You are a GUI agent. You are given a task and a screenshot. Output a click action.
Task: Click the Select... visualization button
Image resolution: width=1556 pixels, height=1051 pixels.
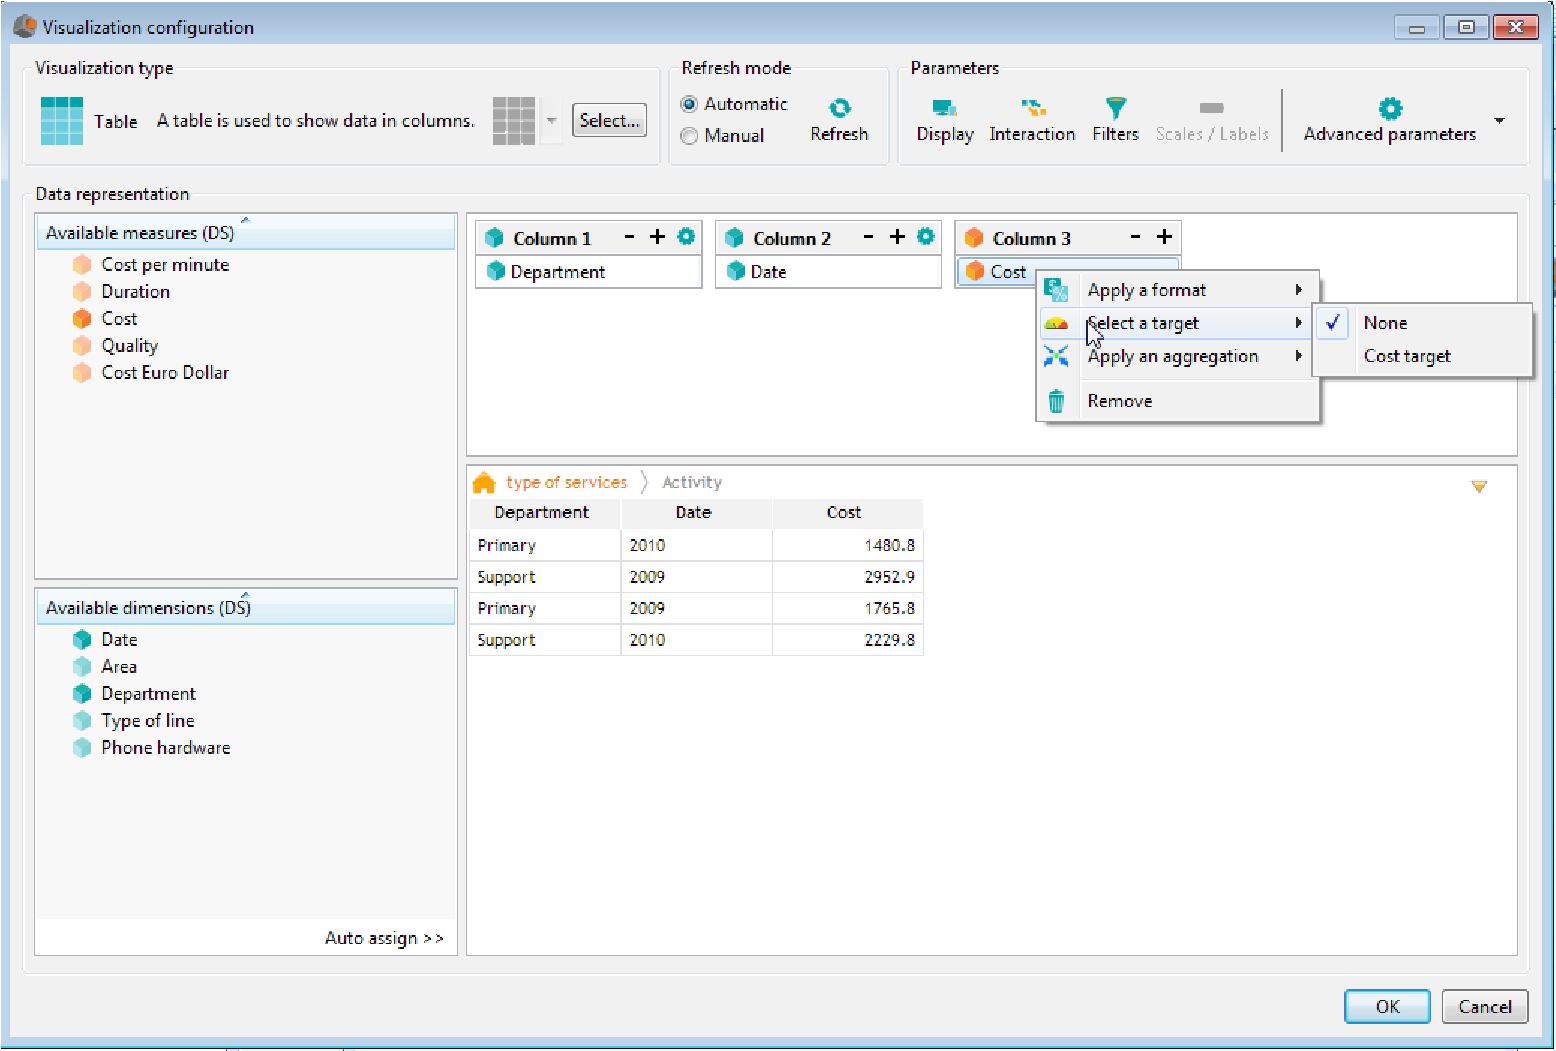coord(609,120)
